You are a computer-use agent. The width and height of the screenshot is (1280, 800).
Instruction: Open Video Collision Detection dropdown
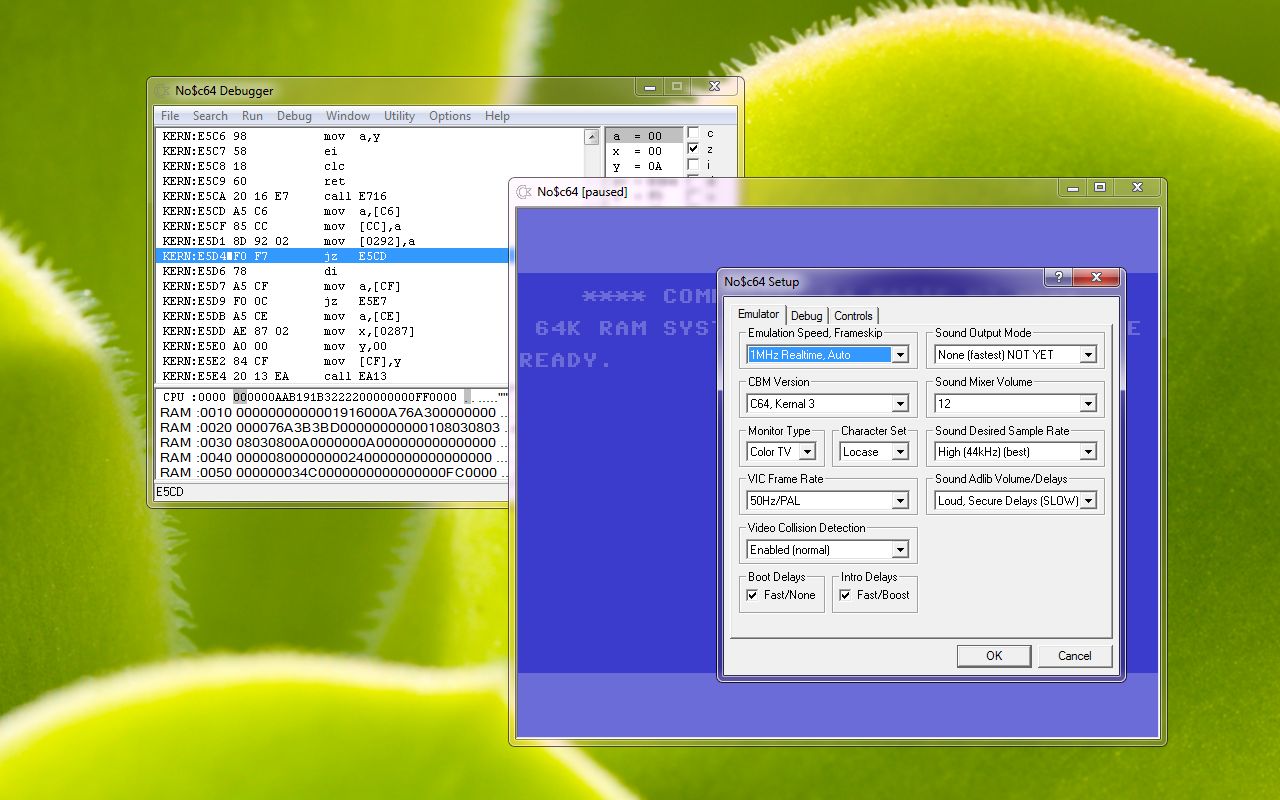tap(900, 550)
